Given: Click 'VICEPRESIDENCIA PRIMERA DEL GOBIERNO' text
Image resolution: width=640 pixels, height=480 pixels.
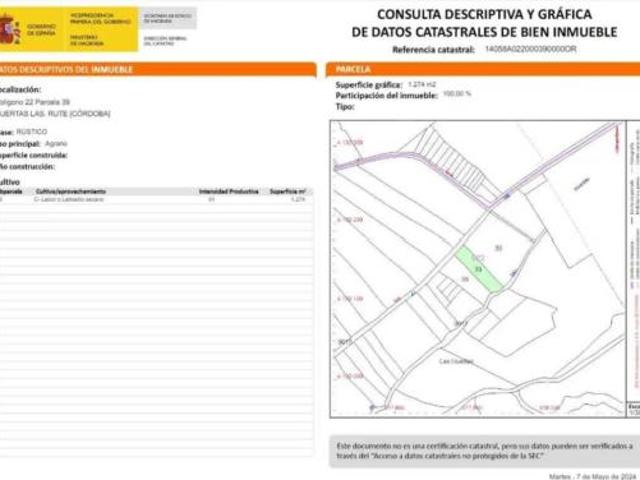Looking at the screenshot, I should pos(100,18).
